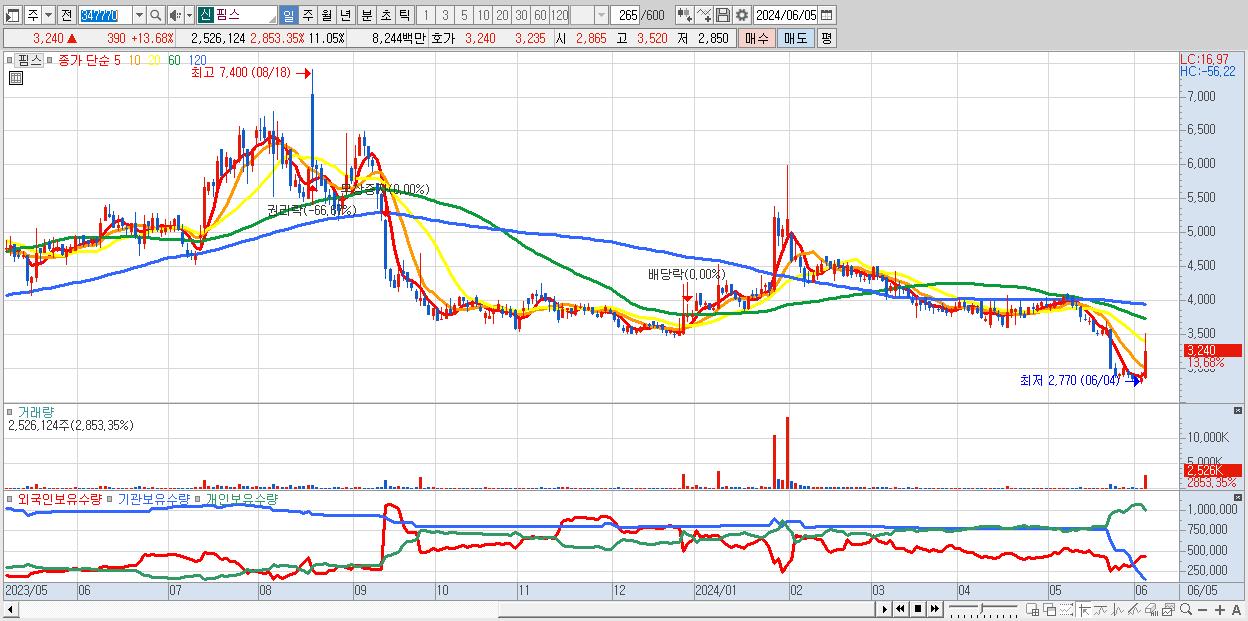This screenshot has width=1248, height=621.
Task: Select the 3 interval button
Action: click(x=445, y=15)
